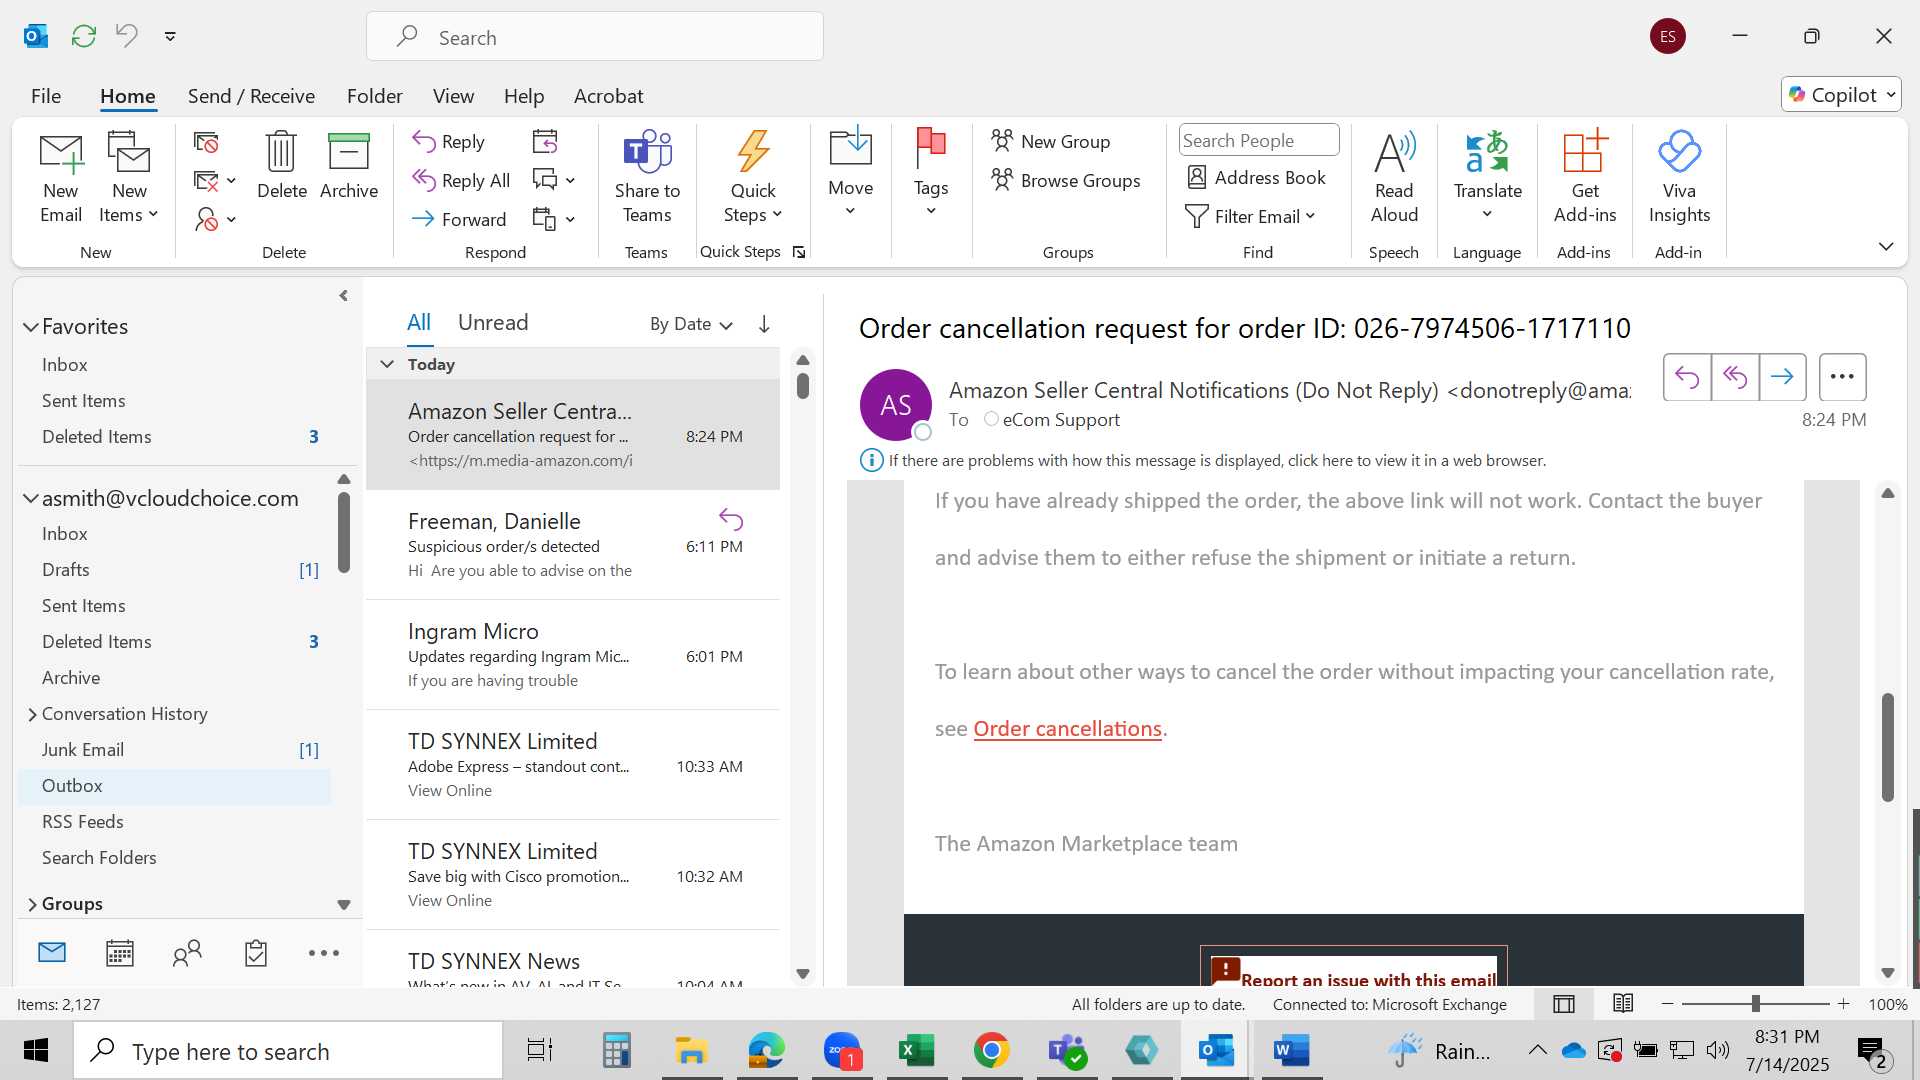Open the reading pane more actions menu
1920x1080 pixels.
[1842, 377]
